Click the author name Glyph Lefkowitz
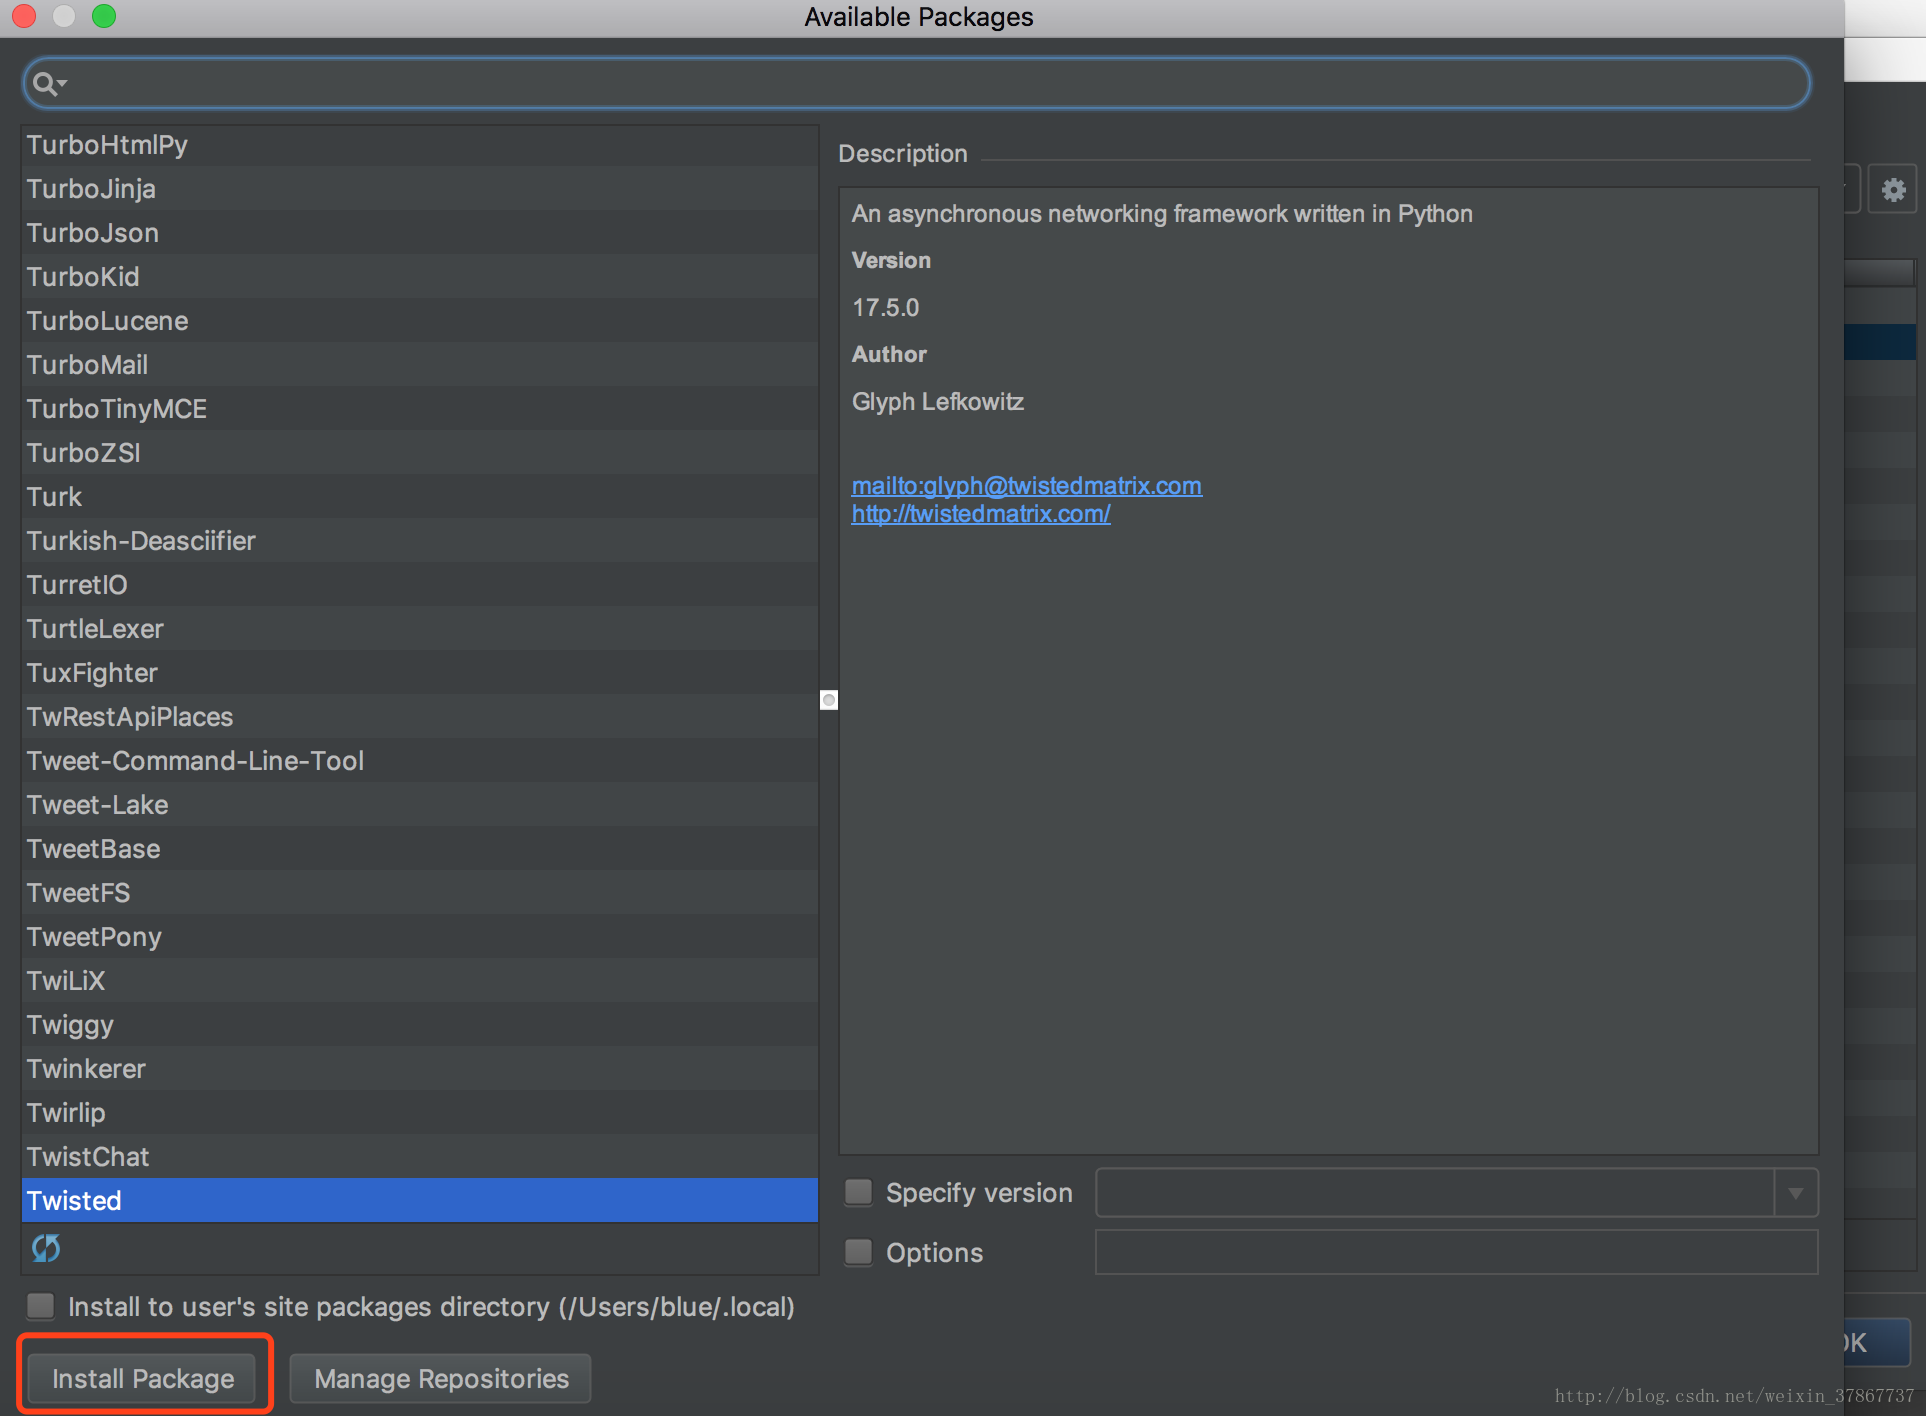Screen dimensions: 1926x1416 coord(937,402)
